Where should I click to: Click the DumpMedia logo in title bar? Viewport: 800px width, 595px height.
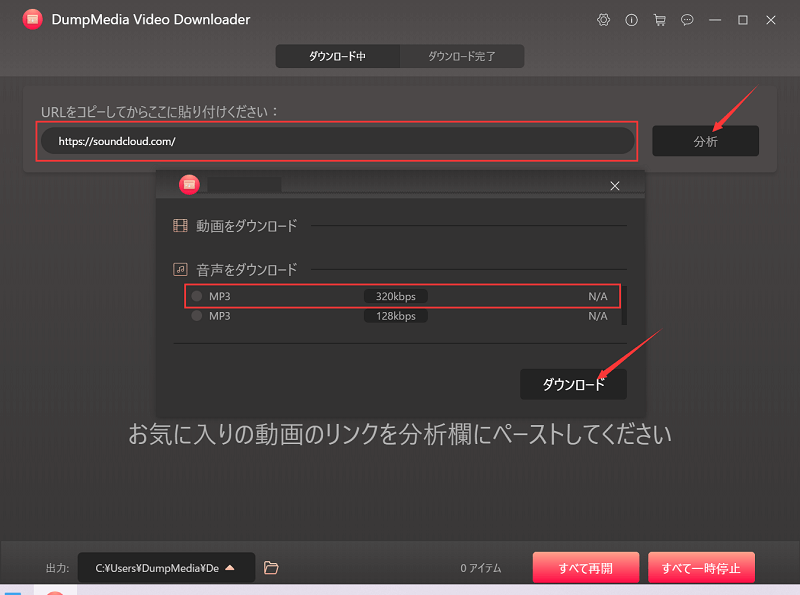(33, 19)
